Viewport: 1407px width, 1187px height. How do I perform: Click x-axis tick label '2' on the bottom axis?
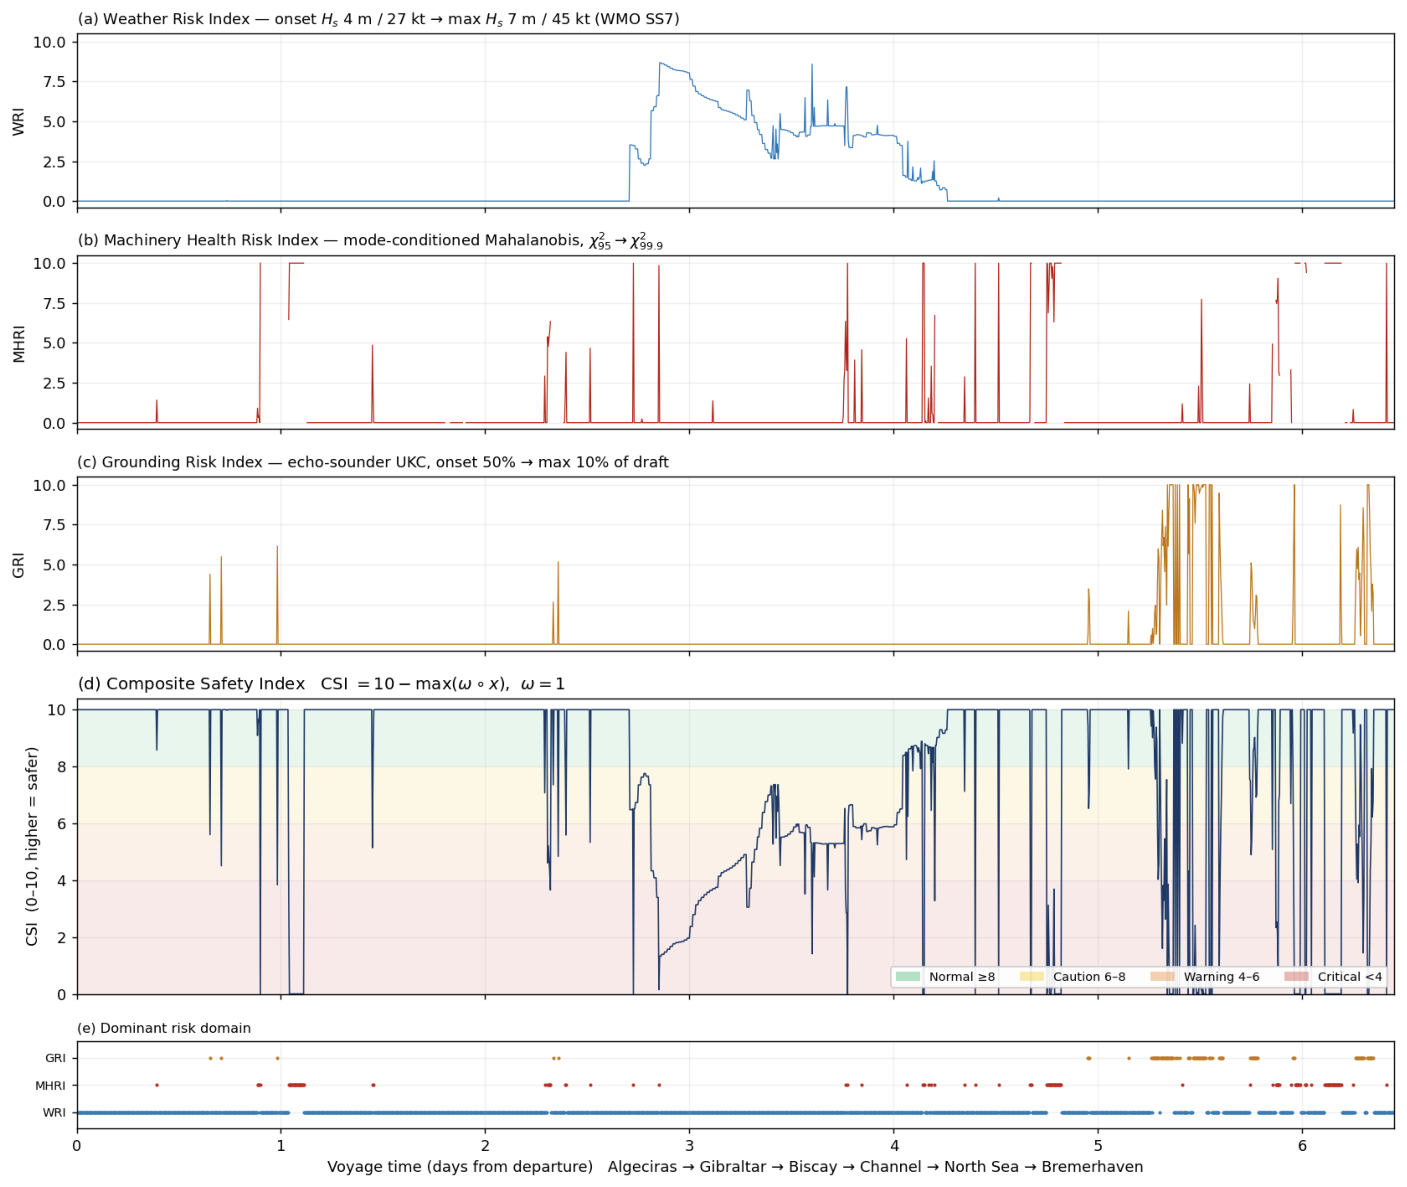click(485, 1146)
